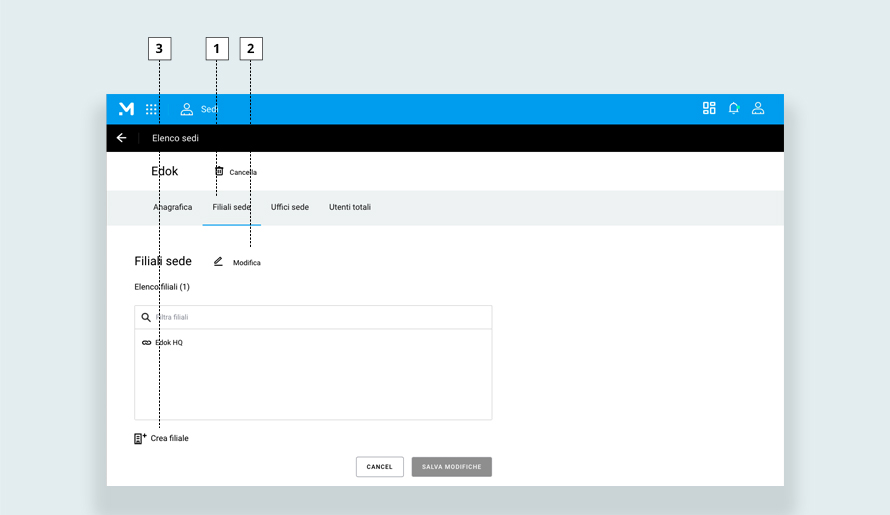890x515 pixels.
Task: Select the Filiali sede tab
Action: [232, 207]
